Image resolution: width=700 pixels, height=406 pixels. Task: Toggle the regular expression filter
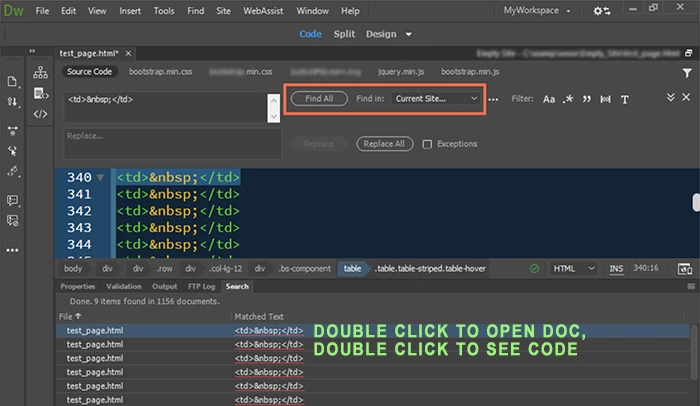point(568,99)
